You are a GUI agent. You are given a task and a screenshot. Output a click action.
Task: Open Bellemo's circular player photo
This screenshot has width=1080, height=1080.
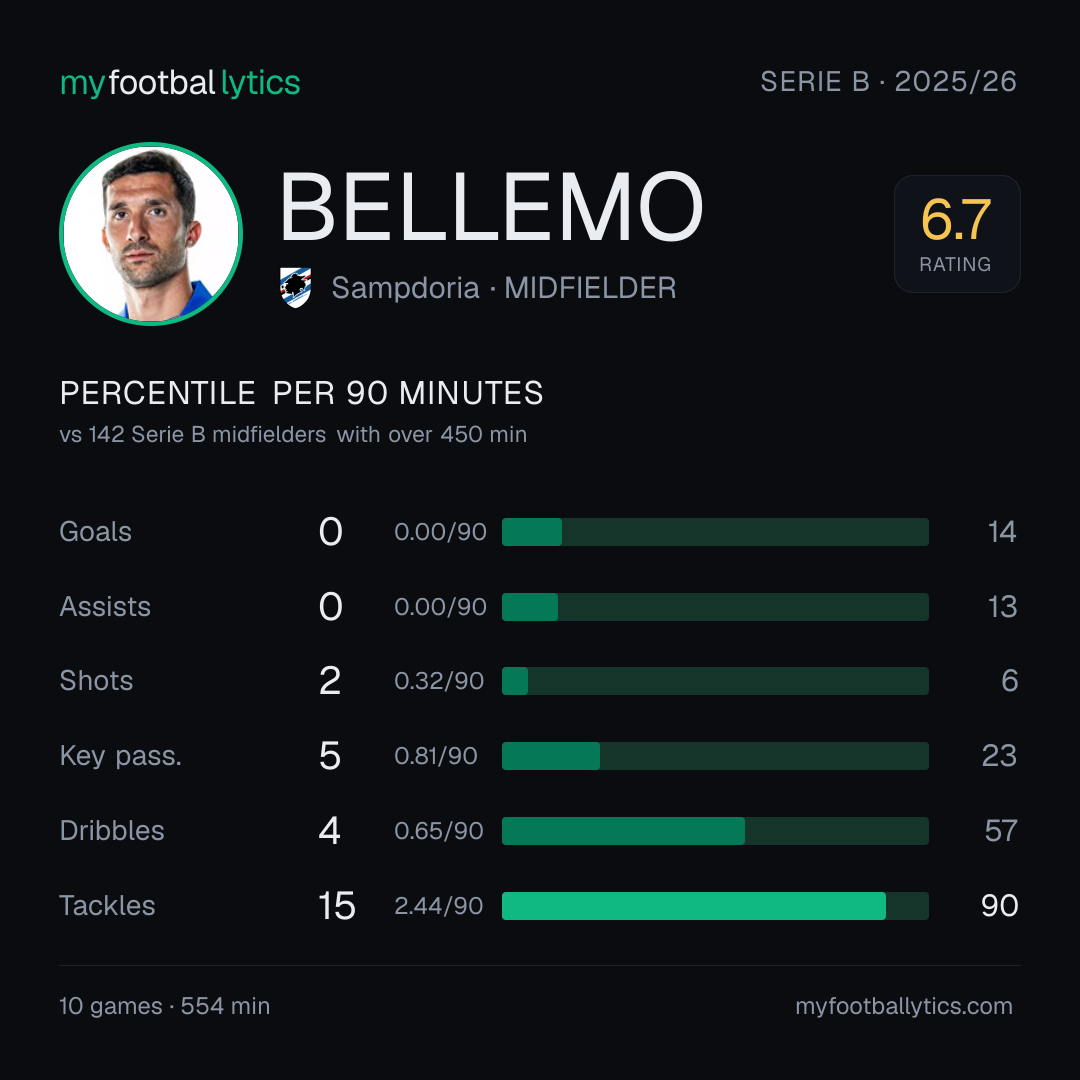pyautogui.click(x=151, y=233)
